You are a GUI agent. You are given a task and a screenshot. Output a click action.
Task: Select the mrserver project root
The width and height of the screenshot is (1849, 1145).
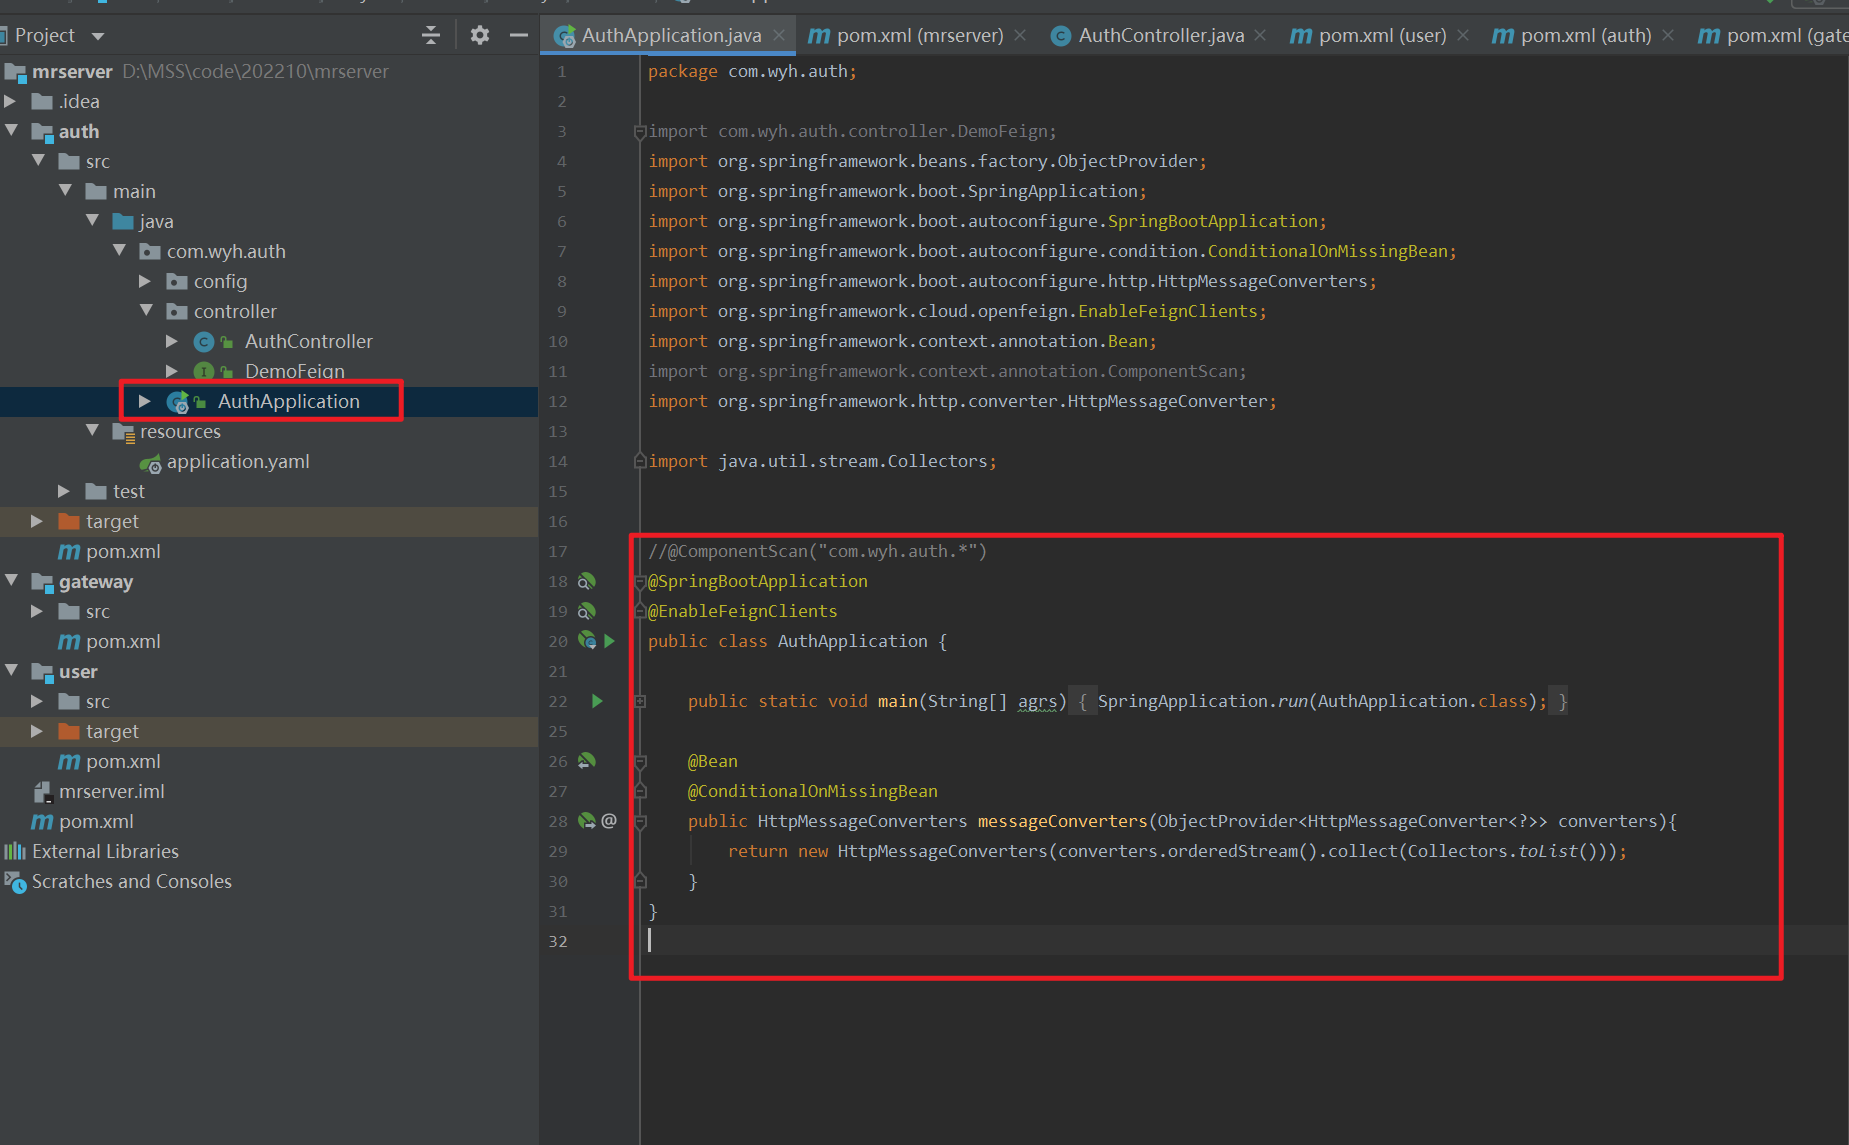72,71
